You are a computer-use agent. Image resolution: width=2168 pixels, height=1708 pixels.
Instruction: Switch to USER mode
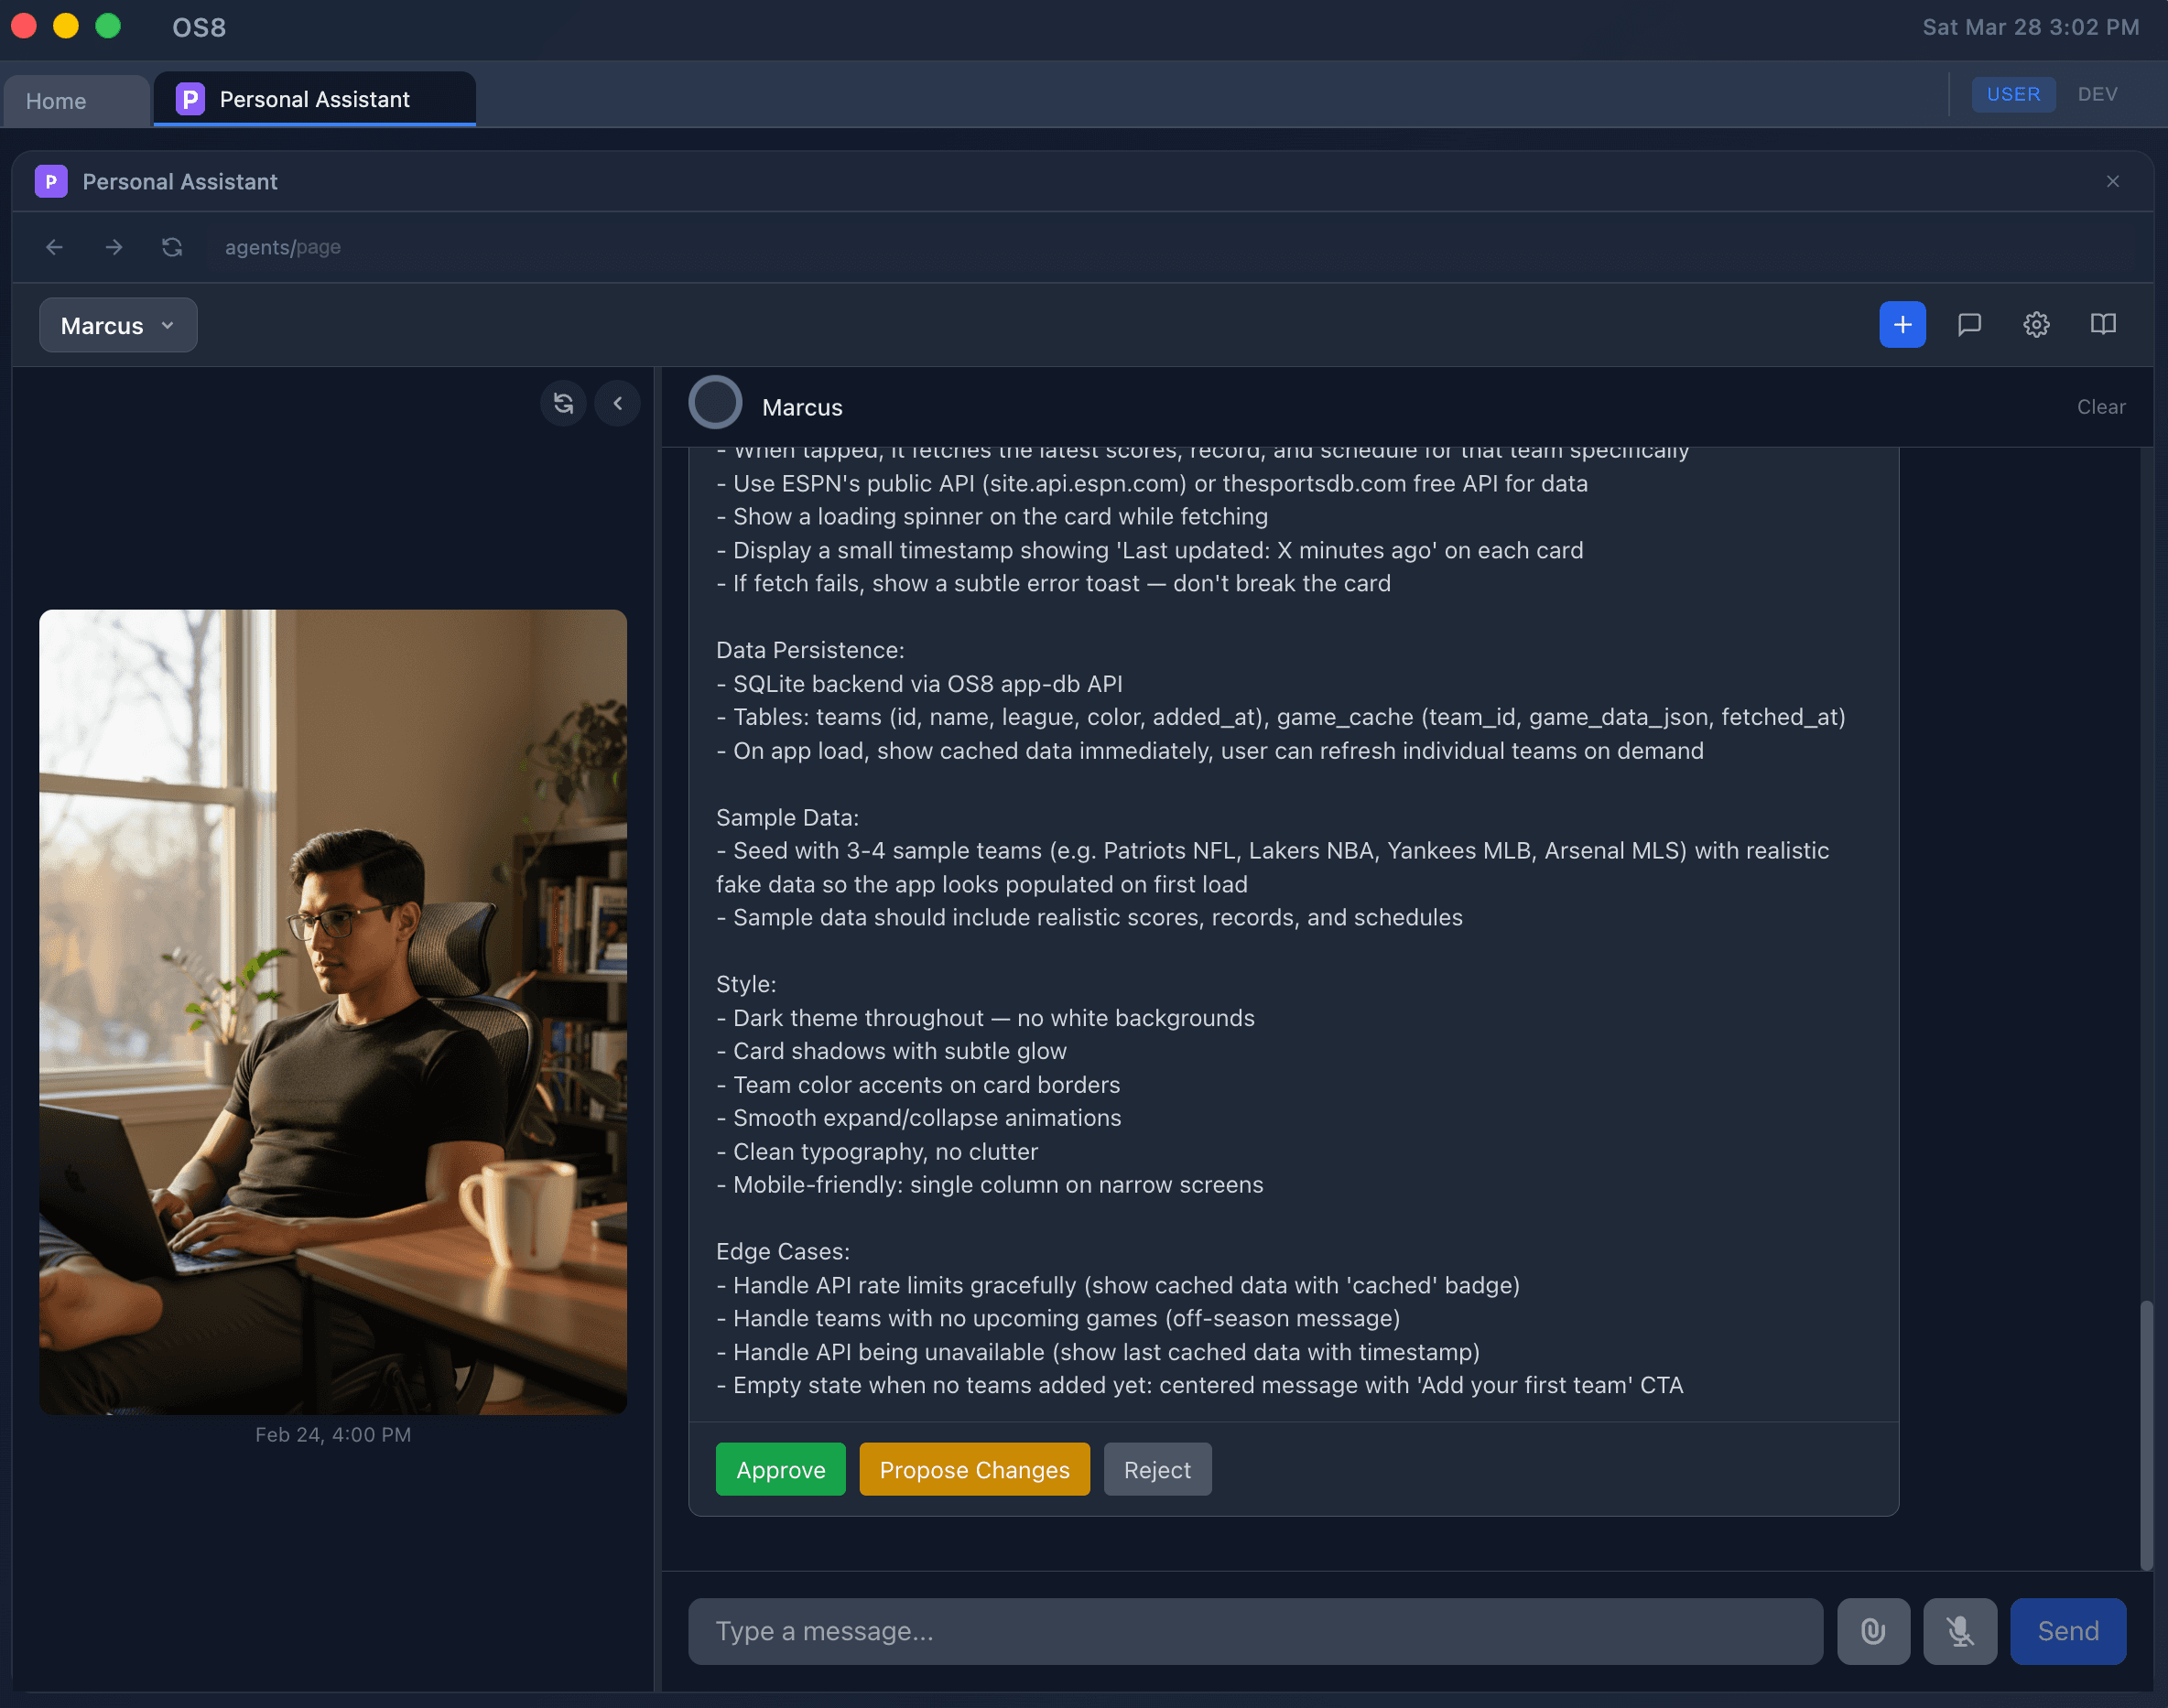[2013, 94]
